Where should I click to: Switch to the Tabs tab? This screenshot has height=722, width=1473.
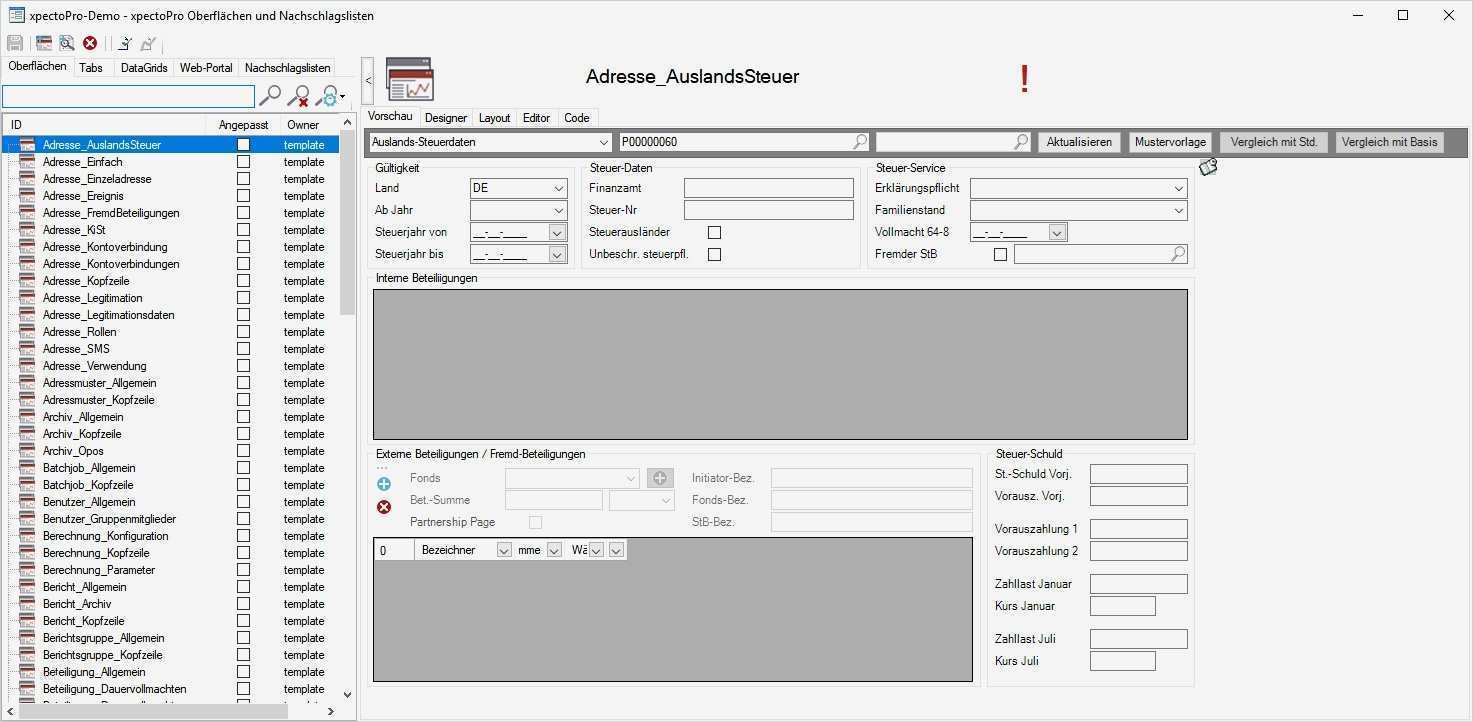point(91,68)
